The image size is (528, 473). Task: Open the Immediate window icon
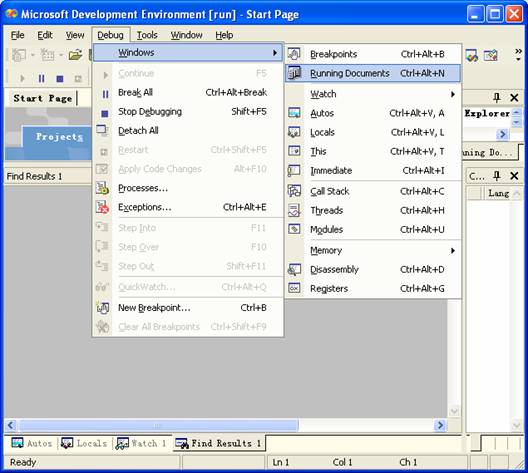pos(294,170)
